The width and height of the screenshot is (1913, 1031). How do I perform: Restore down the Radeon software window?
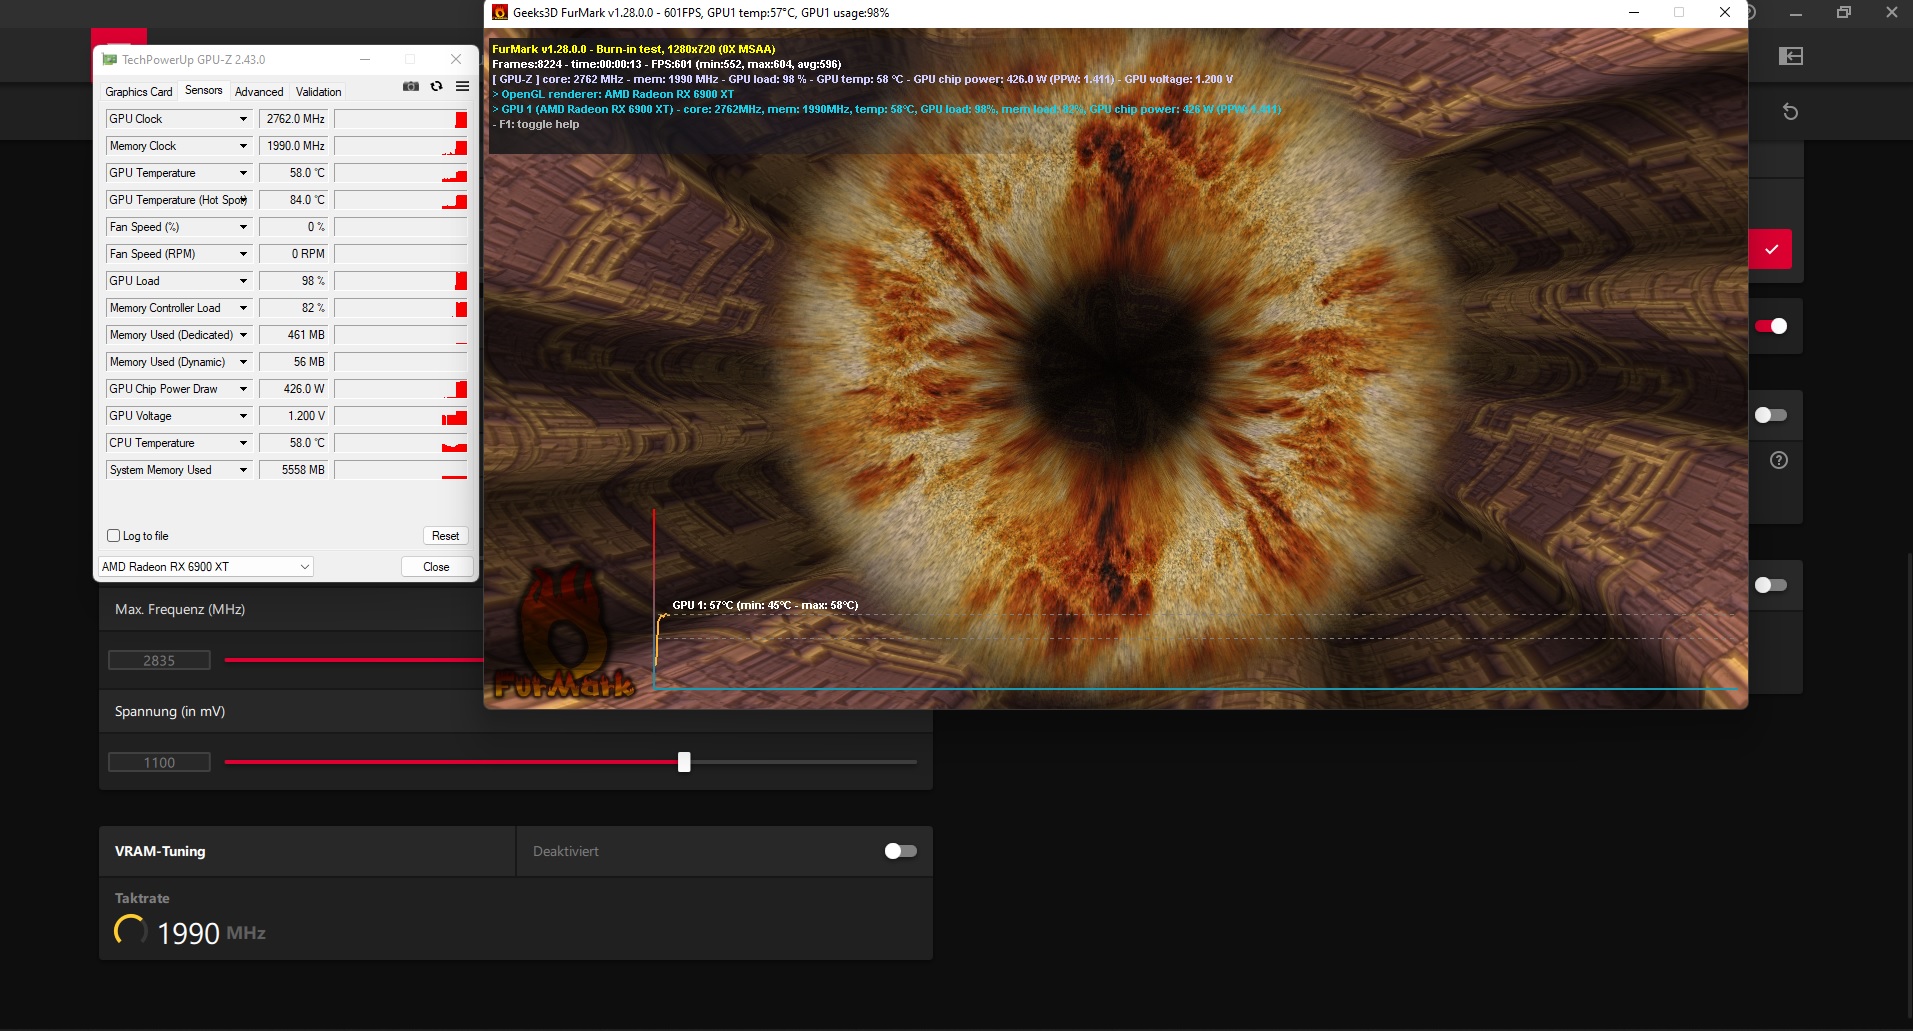click(x=1844, y=13)
